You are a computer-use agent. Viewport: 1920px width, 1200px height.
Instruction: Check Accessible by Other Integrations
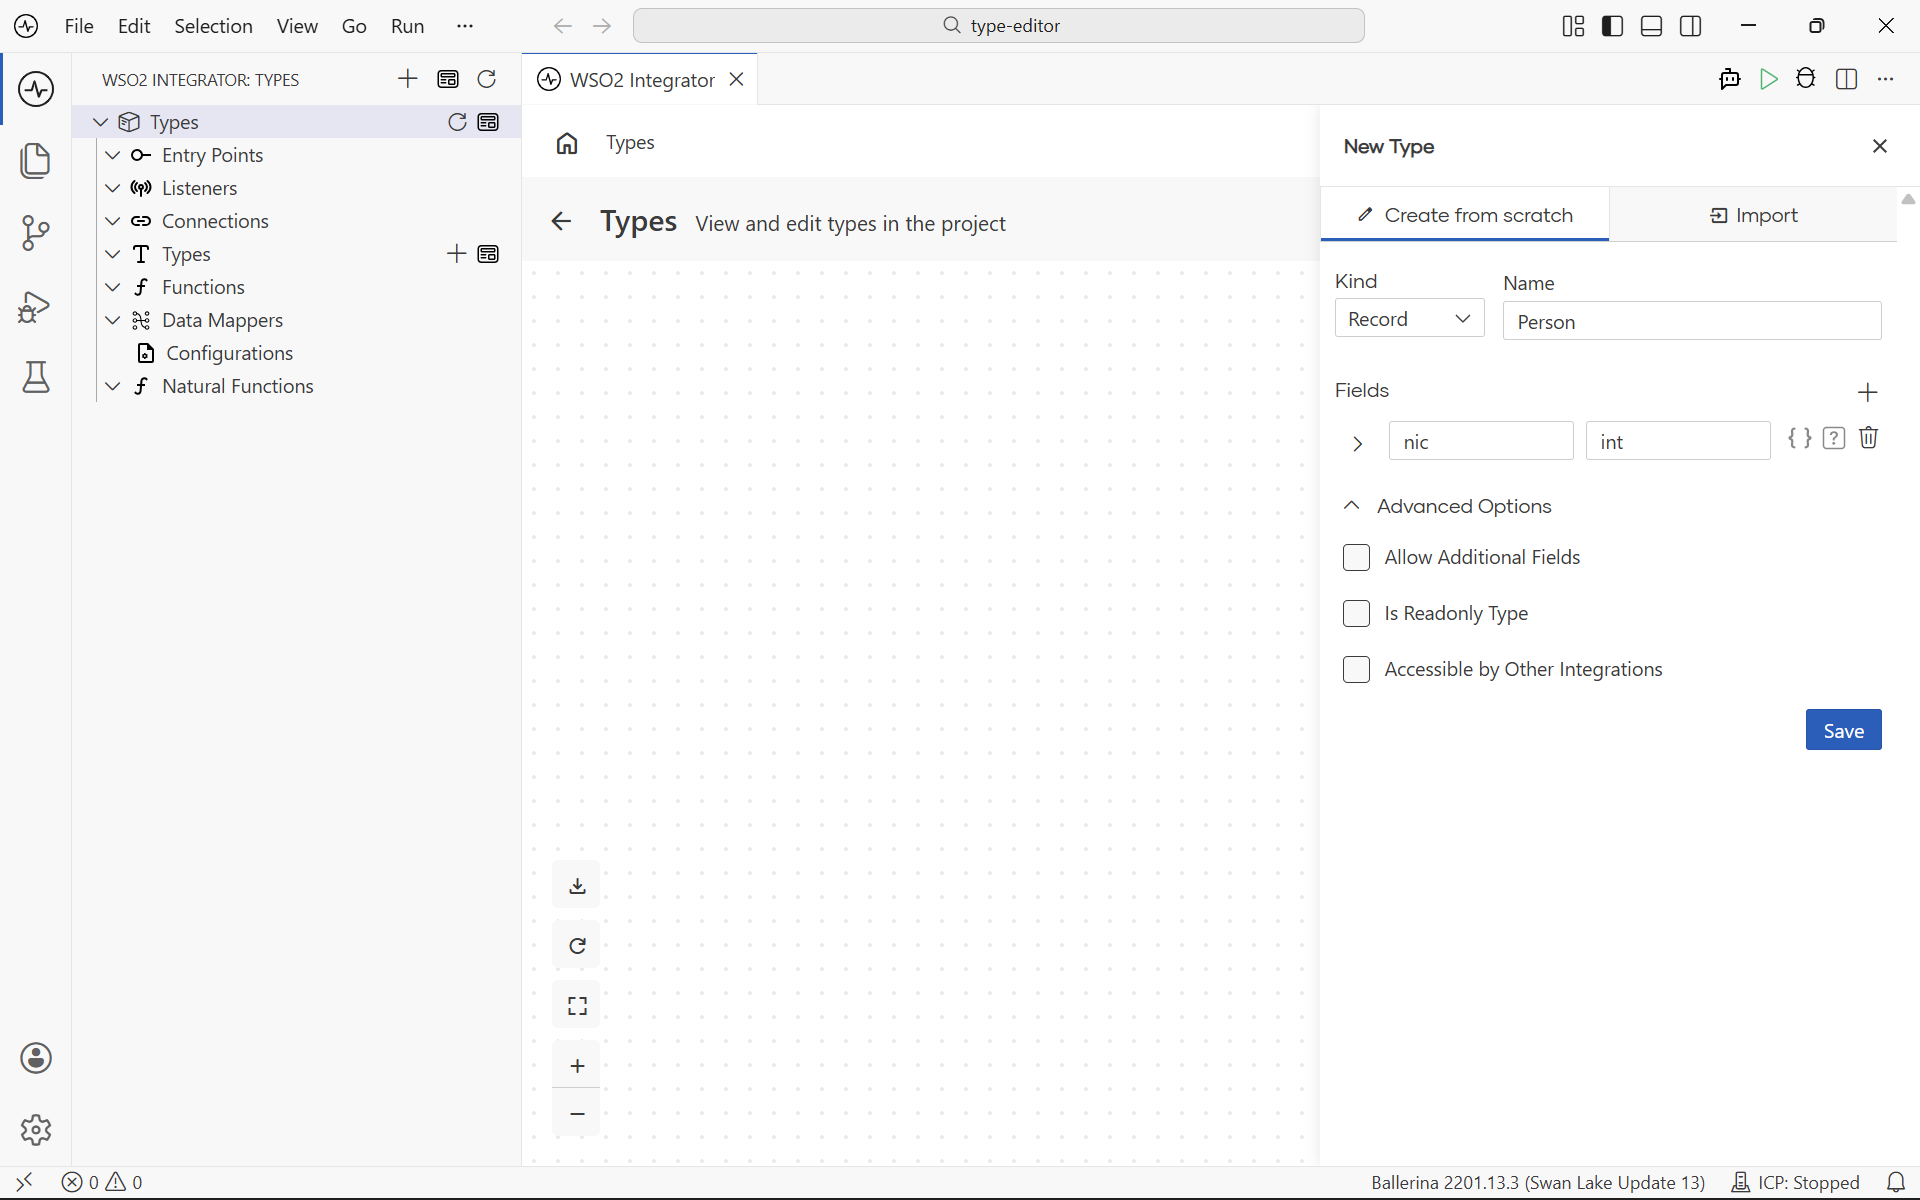pos(1356,669)
